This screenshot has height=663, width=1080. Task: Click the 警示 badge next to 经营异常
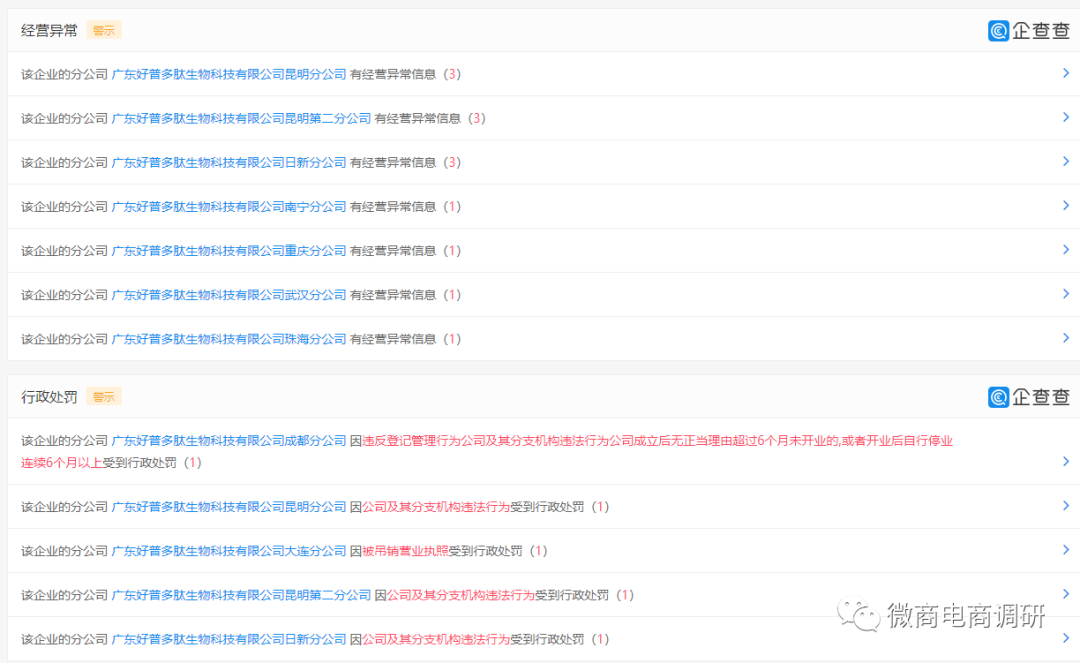[104, 30]
